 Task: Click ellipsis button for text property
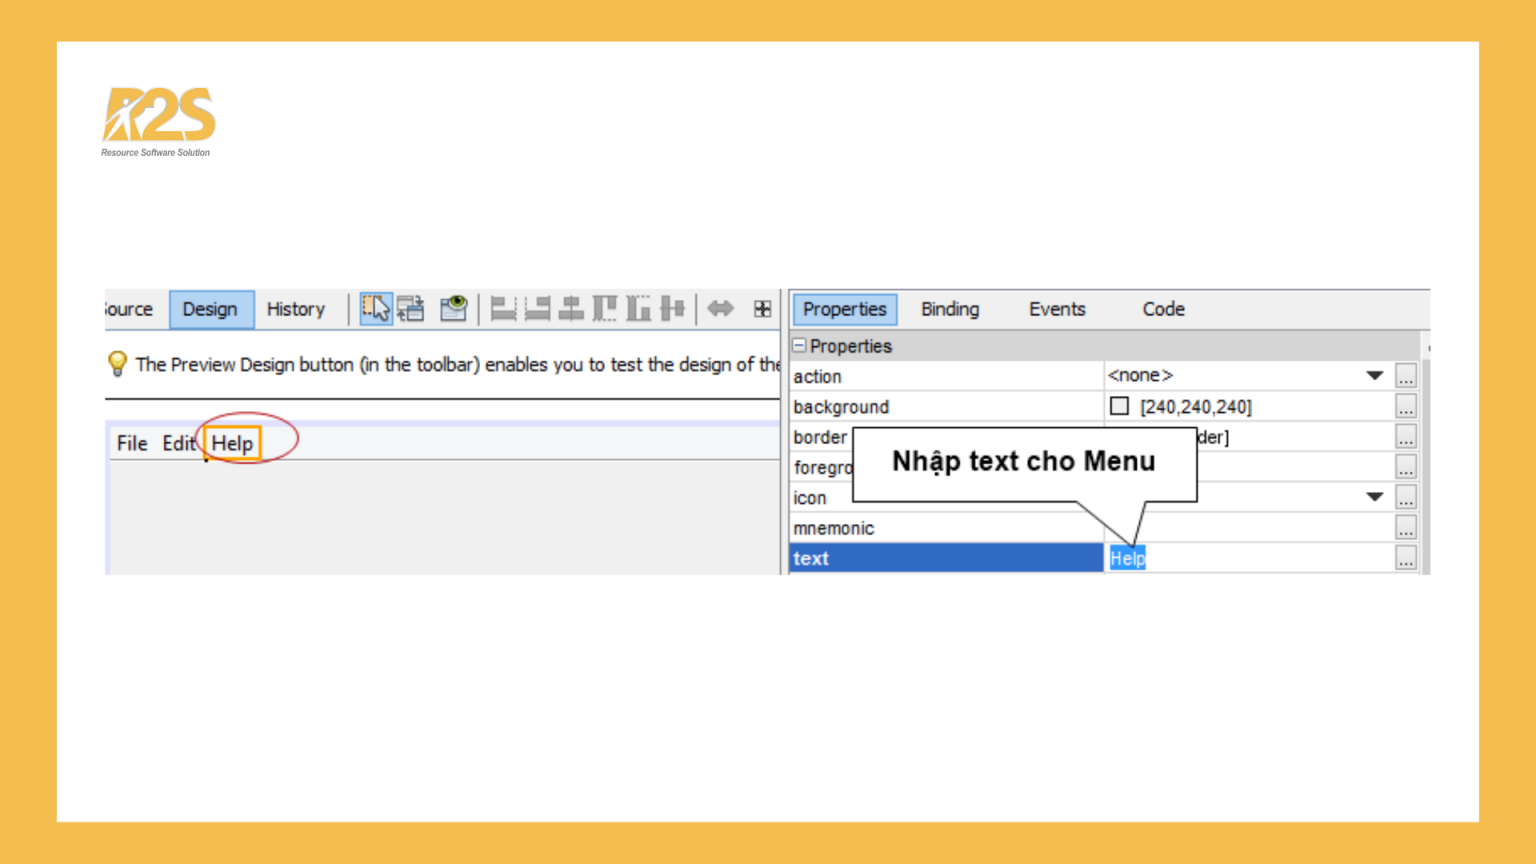(1405, 559)
